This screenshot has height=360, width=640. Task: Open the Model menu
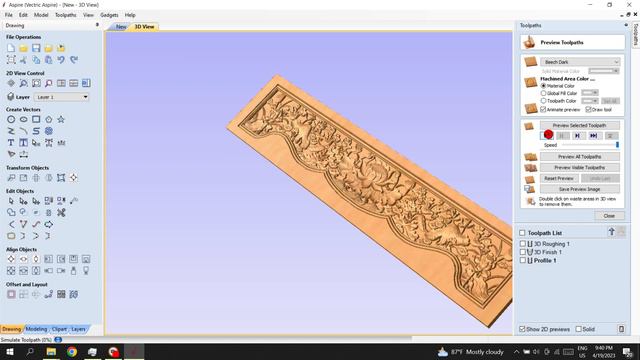[41, 15]
